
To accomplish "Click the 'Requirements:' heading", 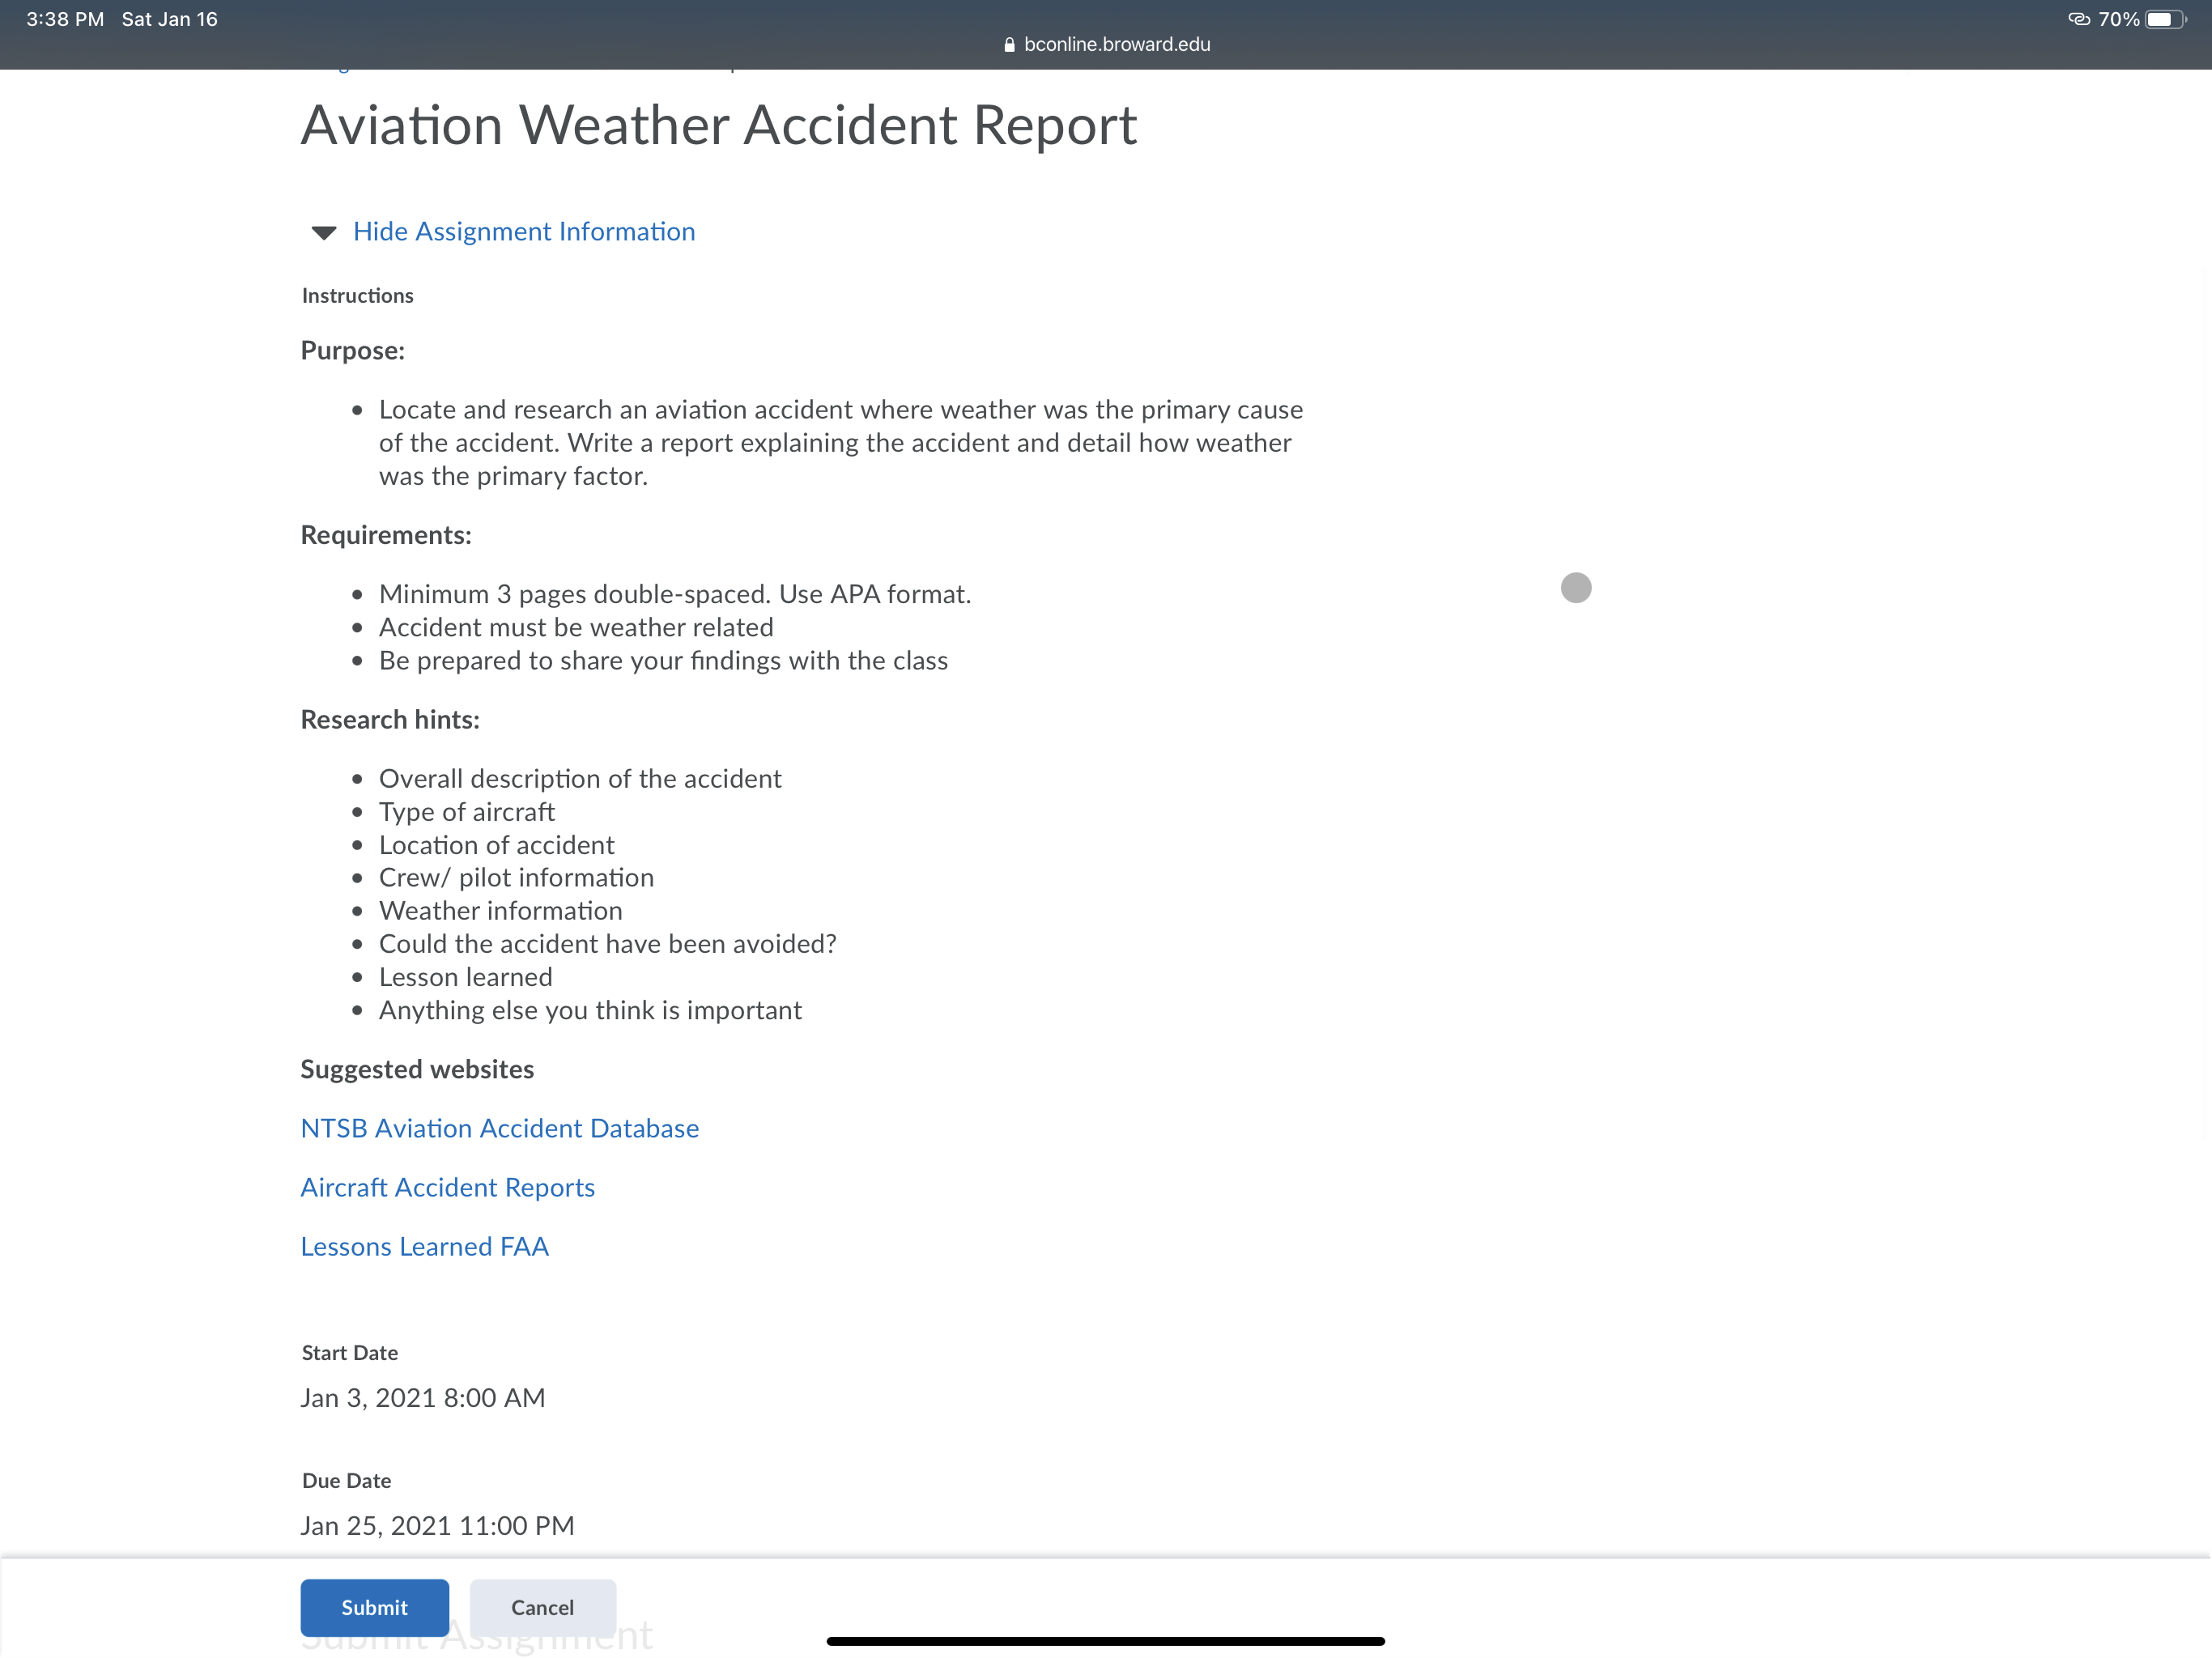I will click(386, 535).
